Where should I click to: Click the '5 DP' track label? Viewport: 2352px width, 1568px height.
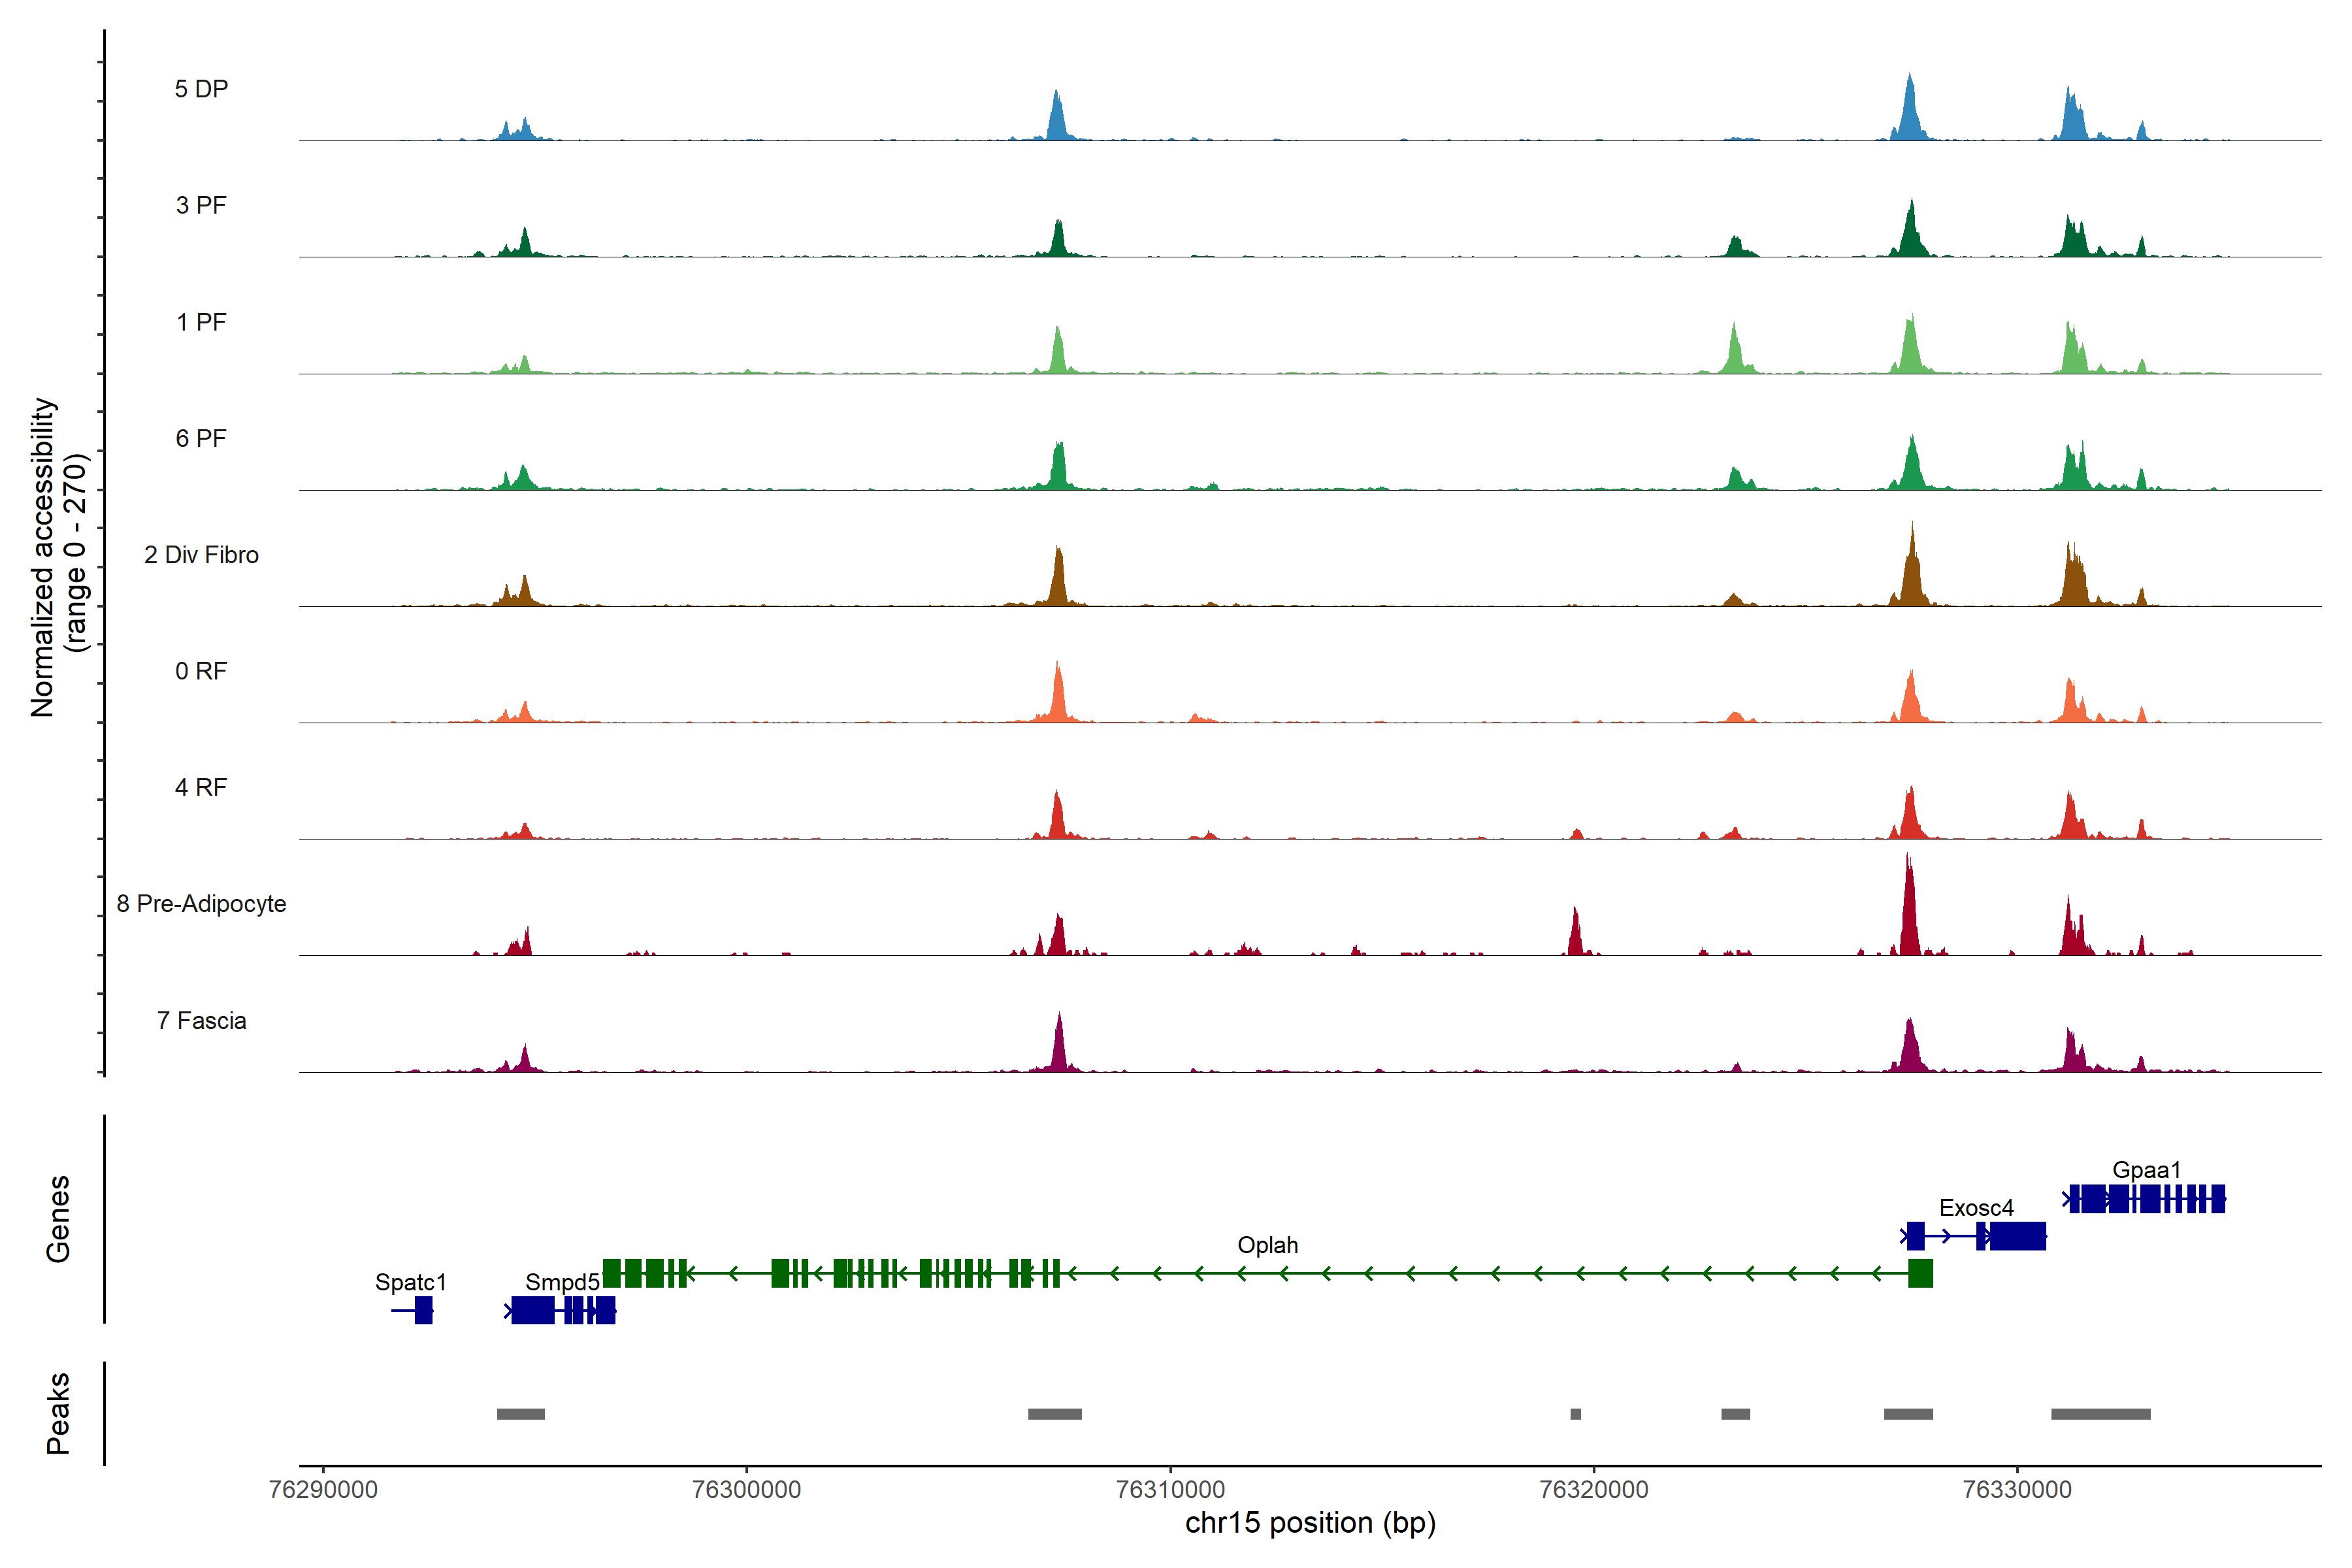(201, 89)
